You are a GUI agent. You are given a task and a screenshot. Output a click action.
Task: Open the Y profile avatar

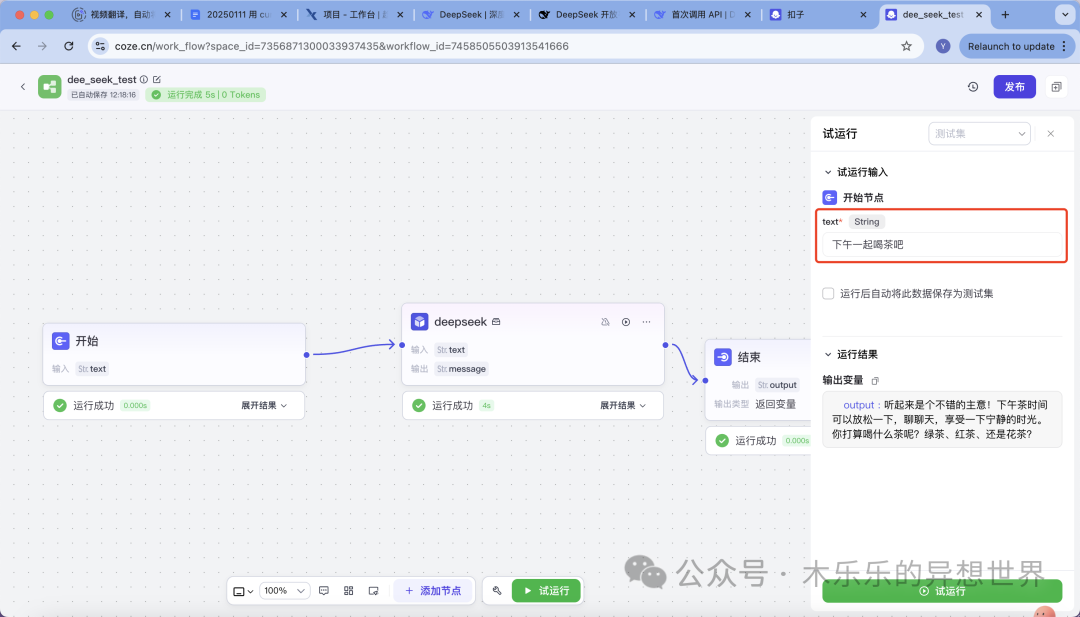coord(943,46)
